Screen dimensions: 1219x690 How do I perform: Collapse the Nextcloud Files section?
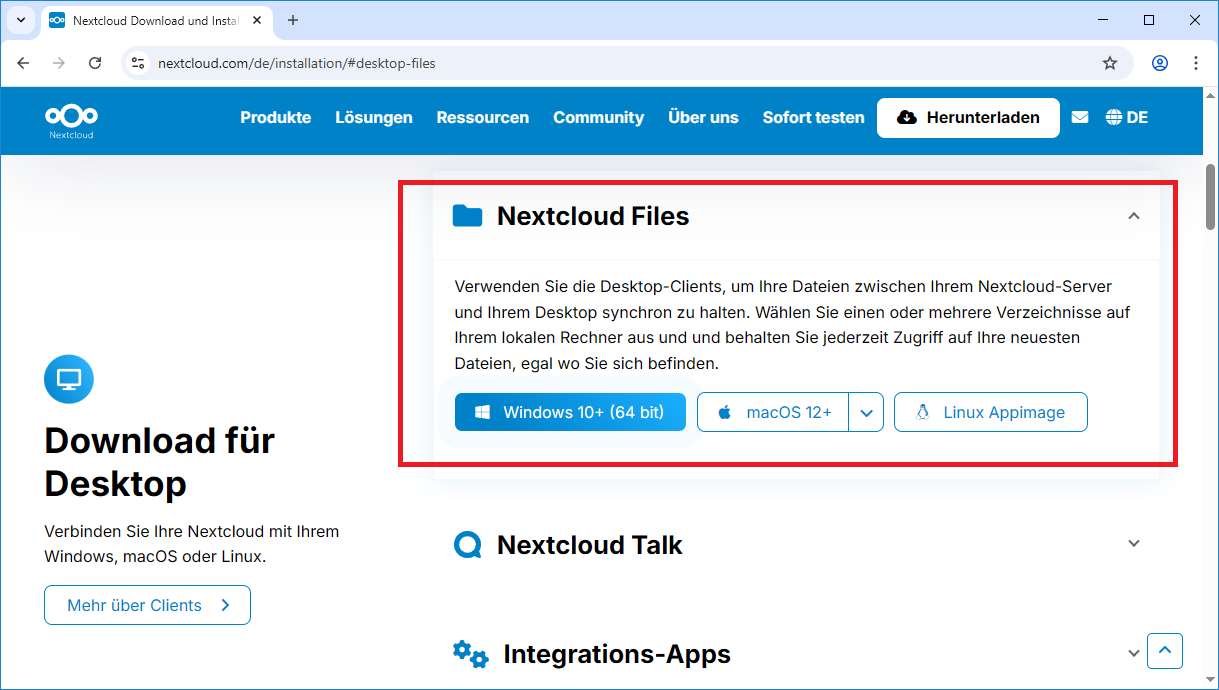pos(1133,216)
